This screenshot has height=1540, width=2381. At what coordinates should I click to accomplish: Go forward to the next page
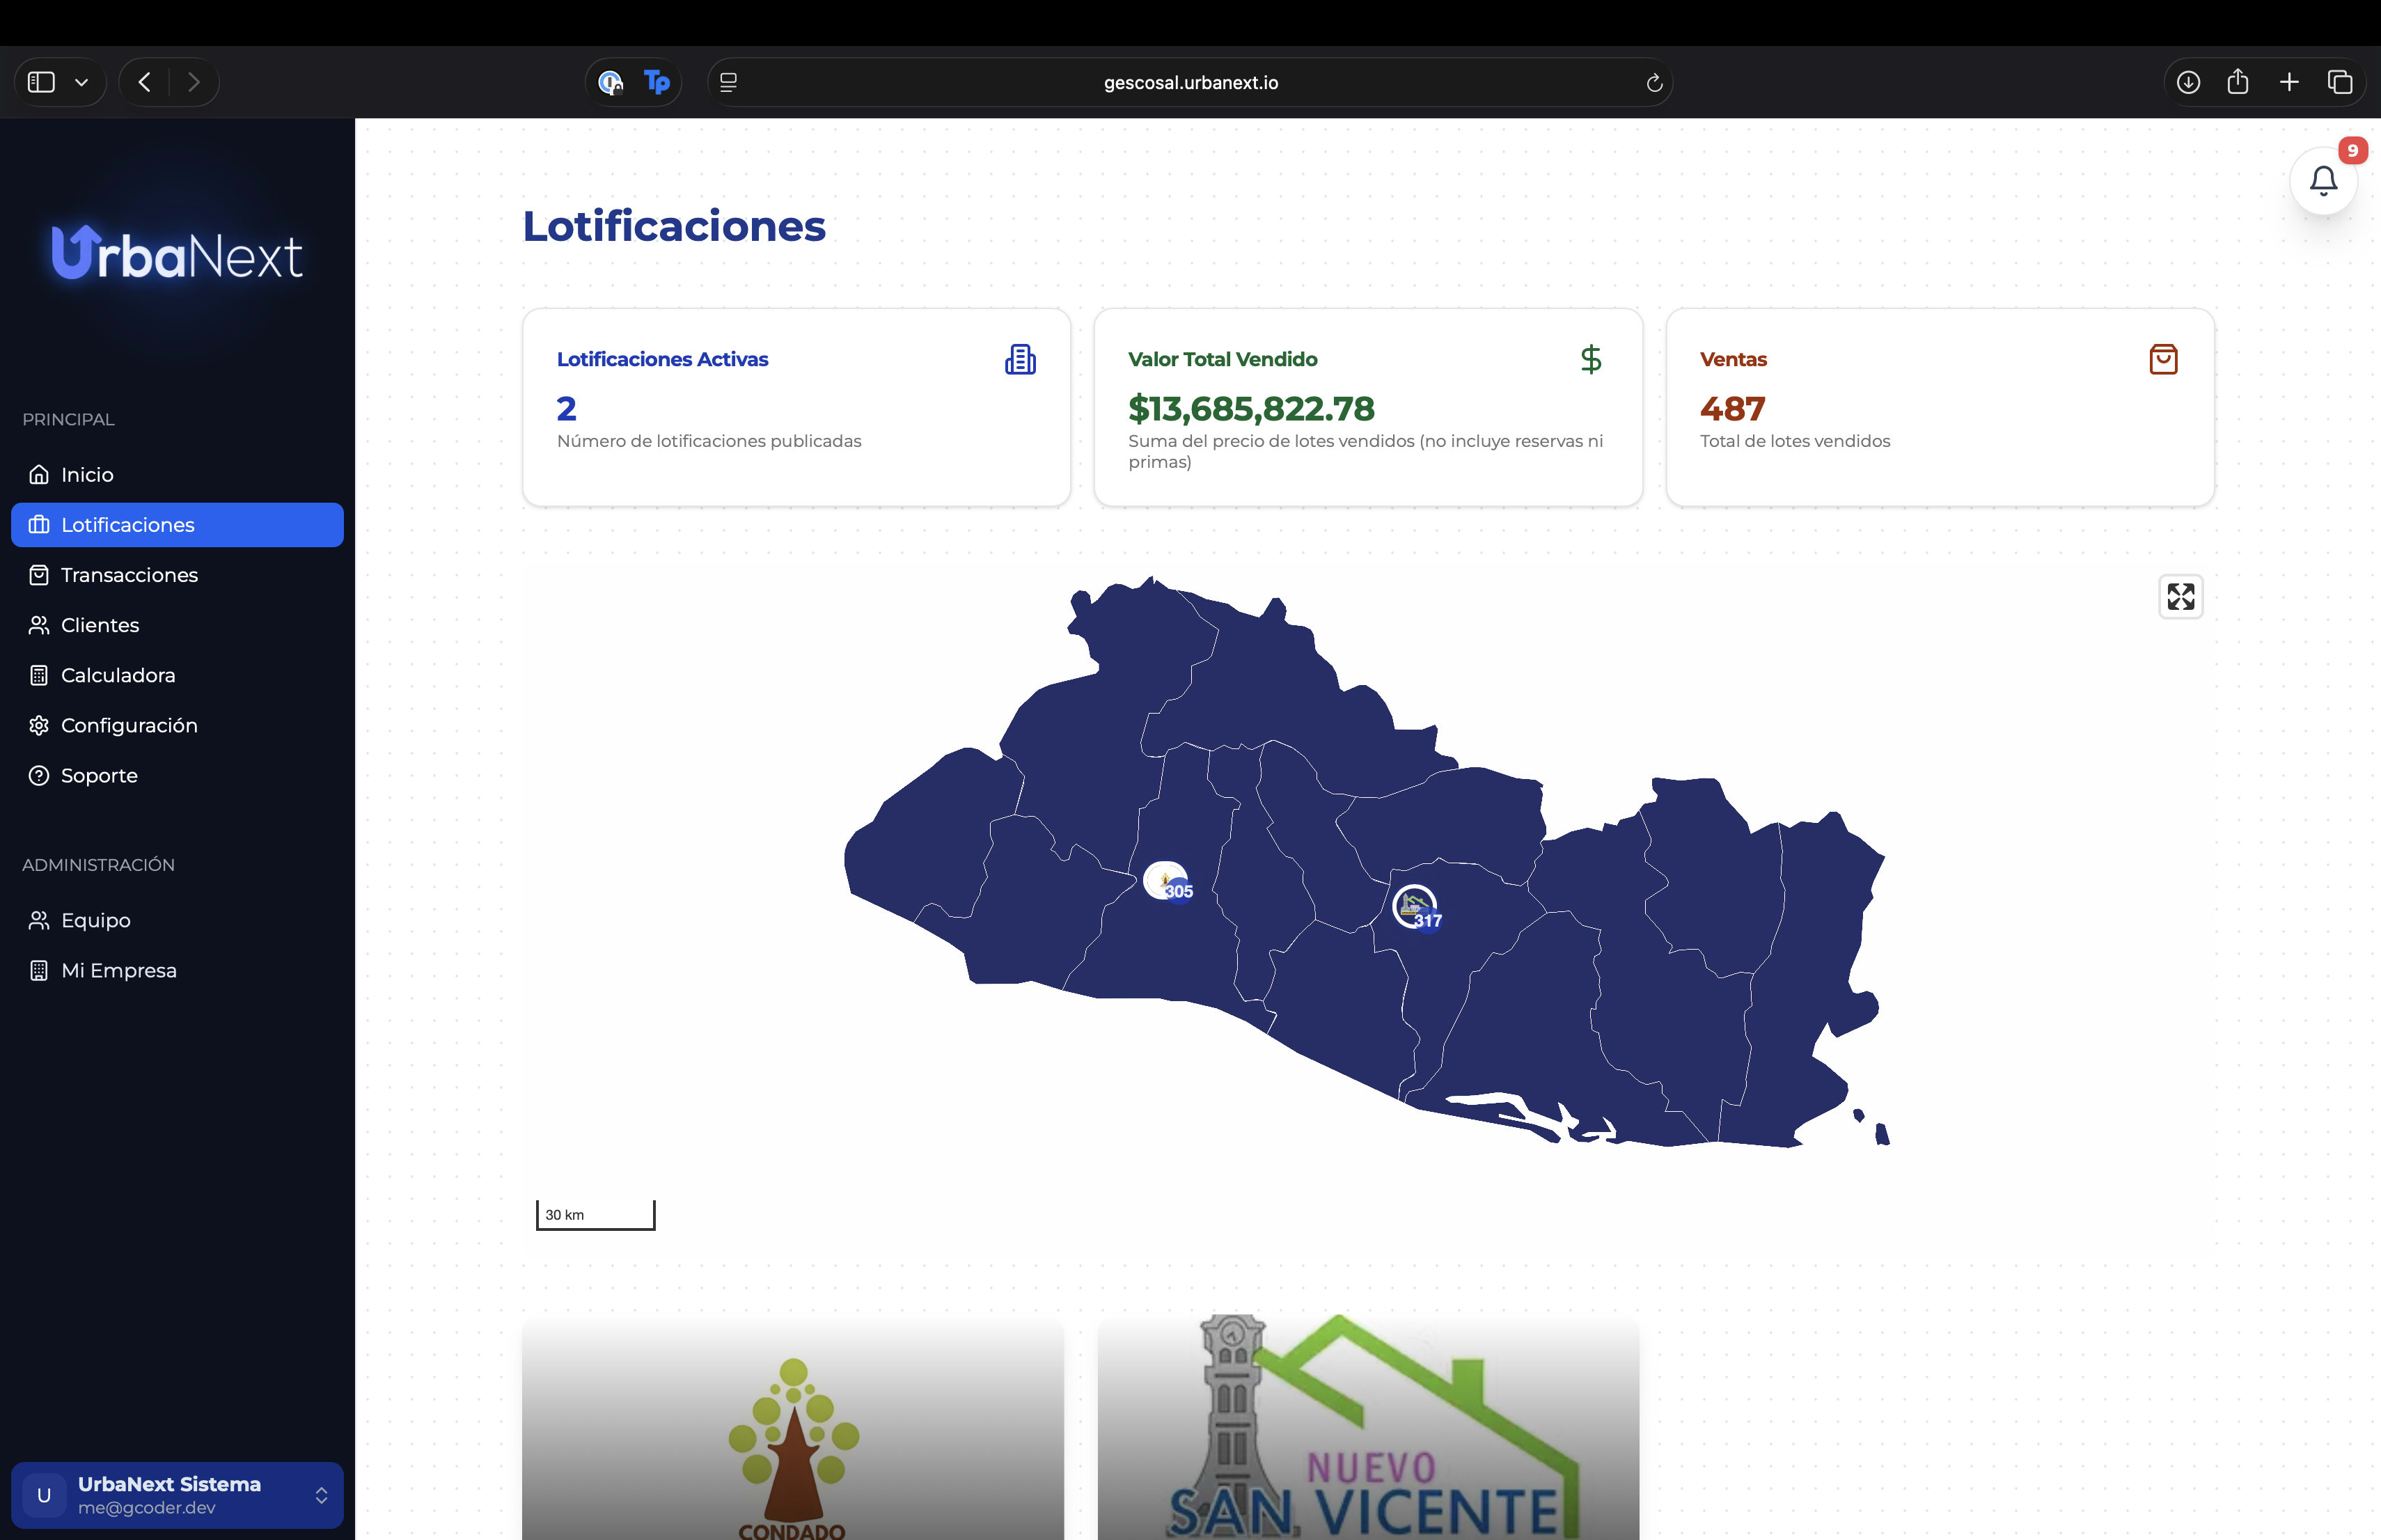click(194, 82)
